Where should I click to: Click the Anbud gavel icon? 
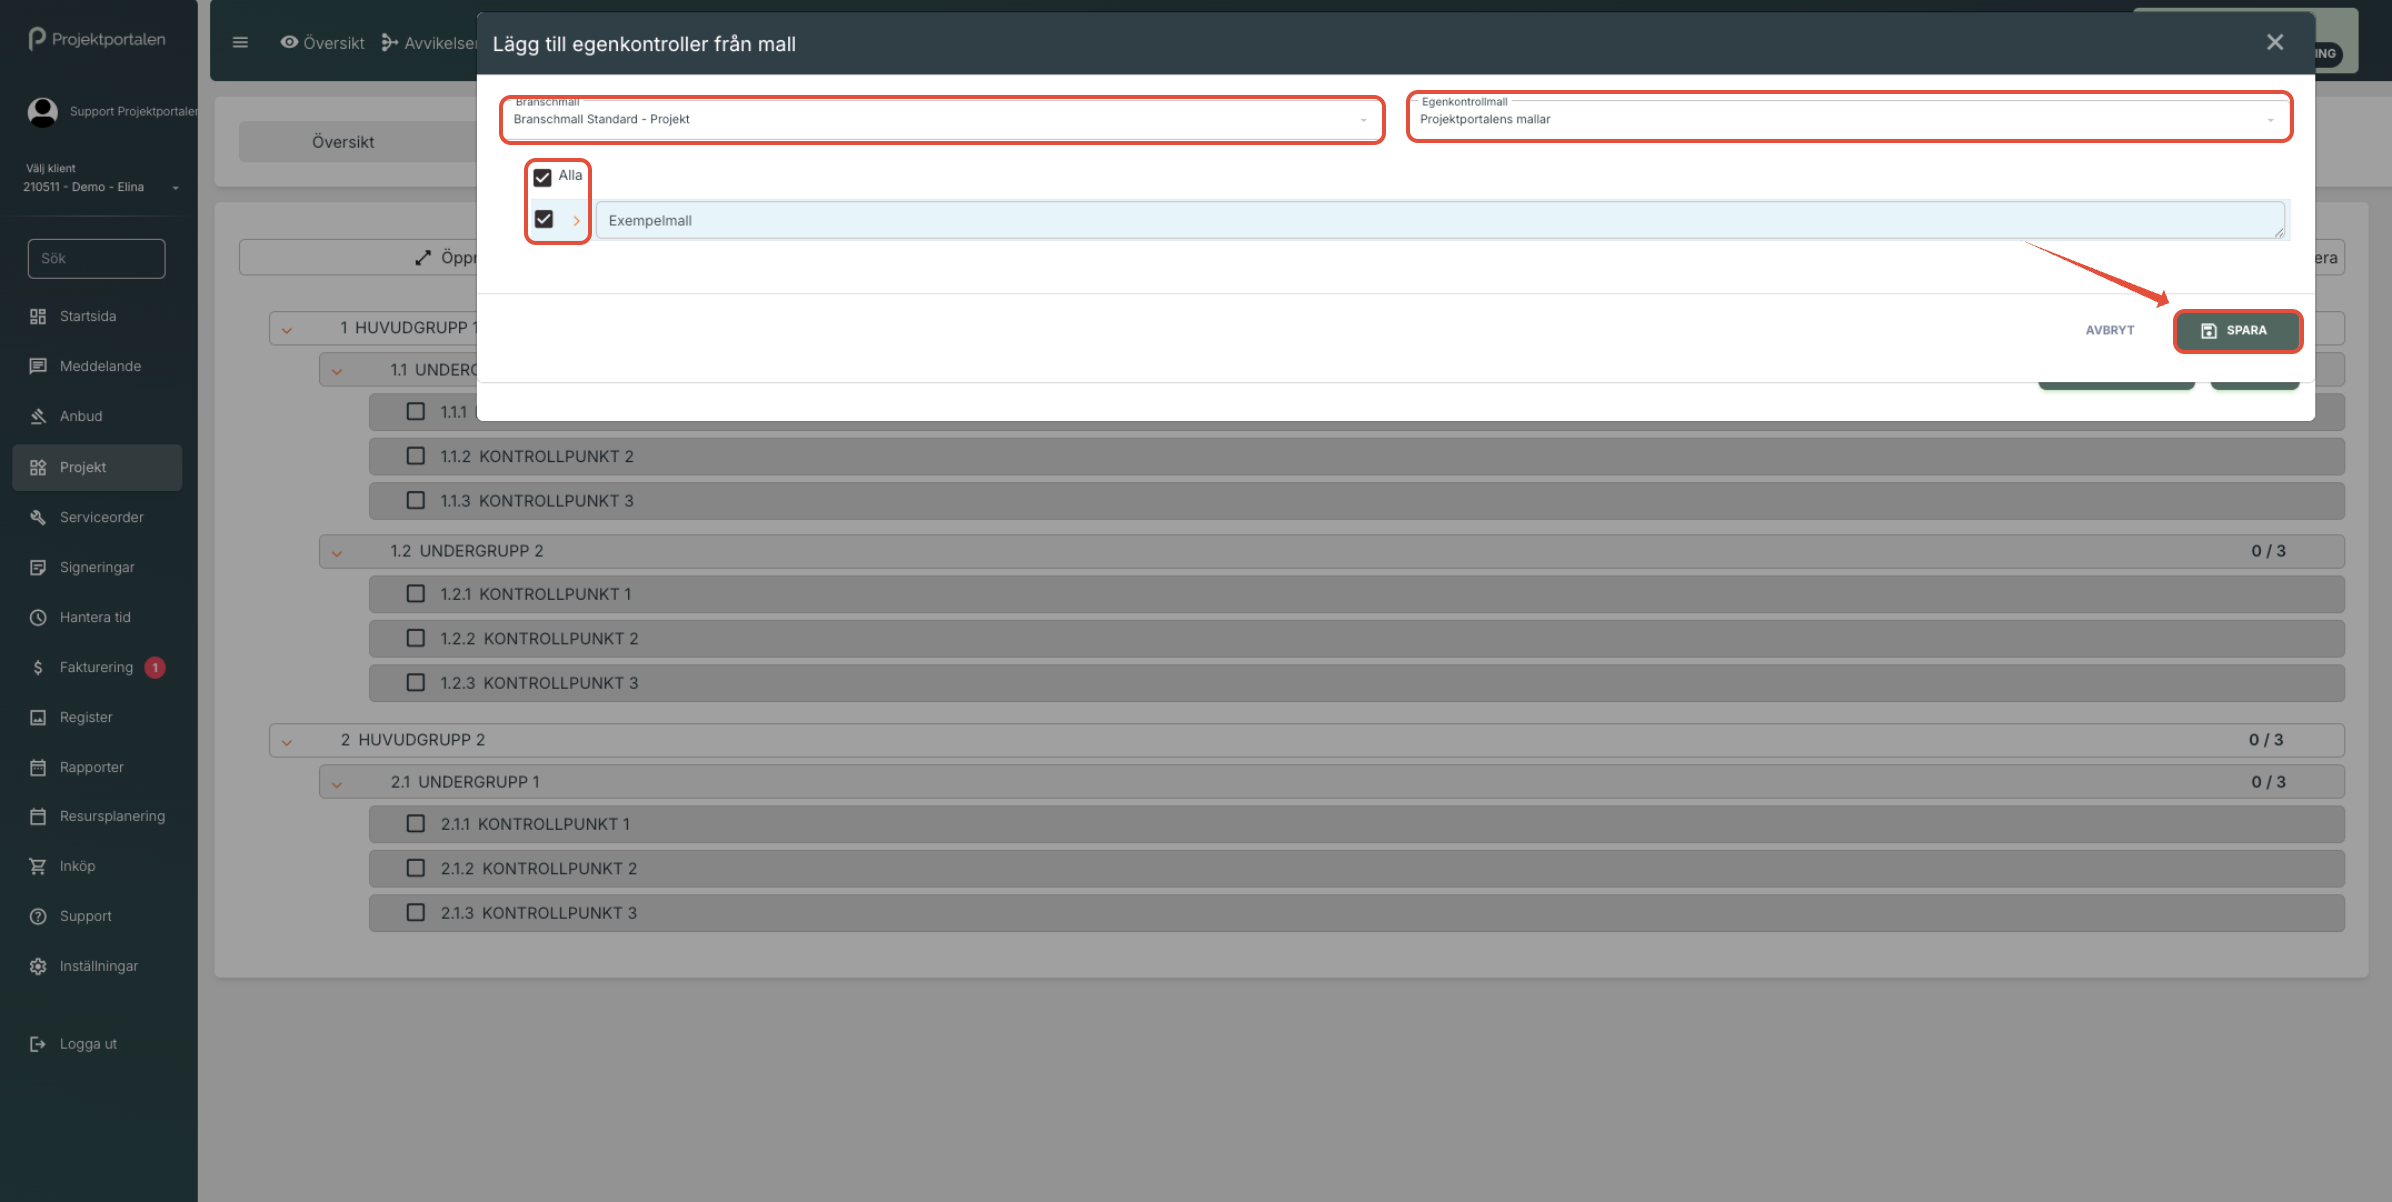coord(38,416)
